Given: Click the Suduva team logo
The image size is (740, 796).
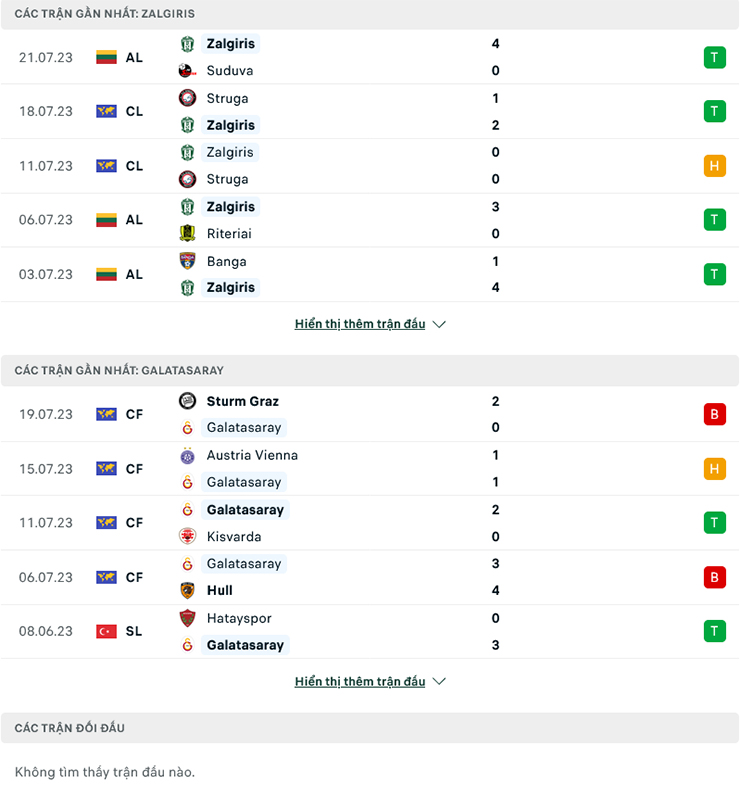Looking at the screenshot, I should tap(187, 71).
